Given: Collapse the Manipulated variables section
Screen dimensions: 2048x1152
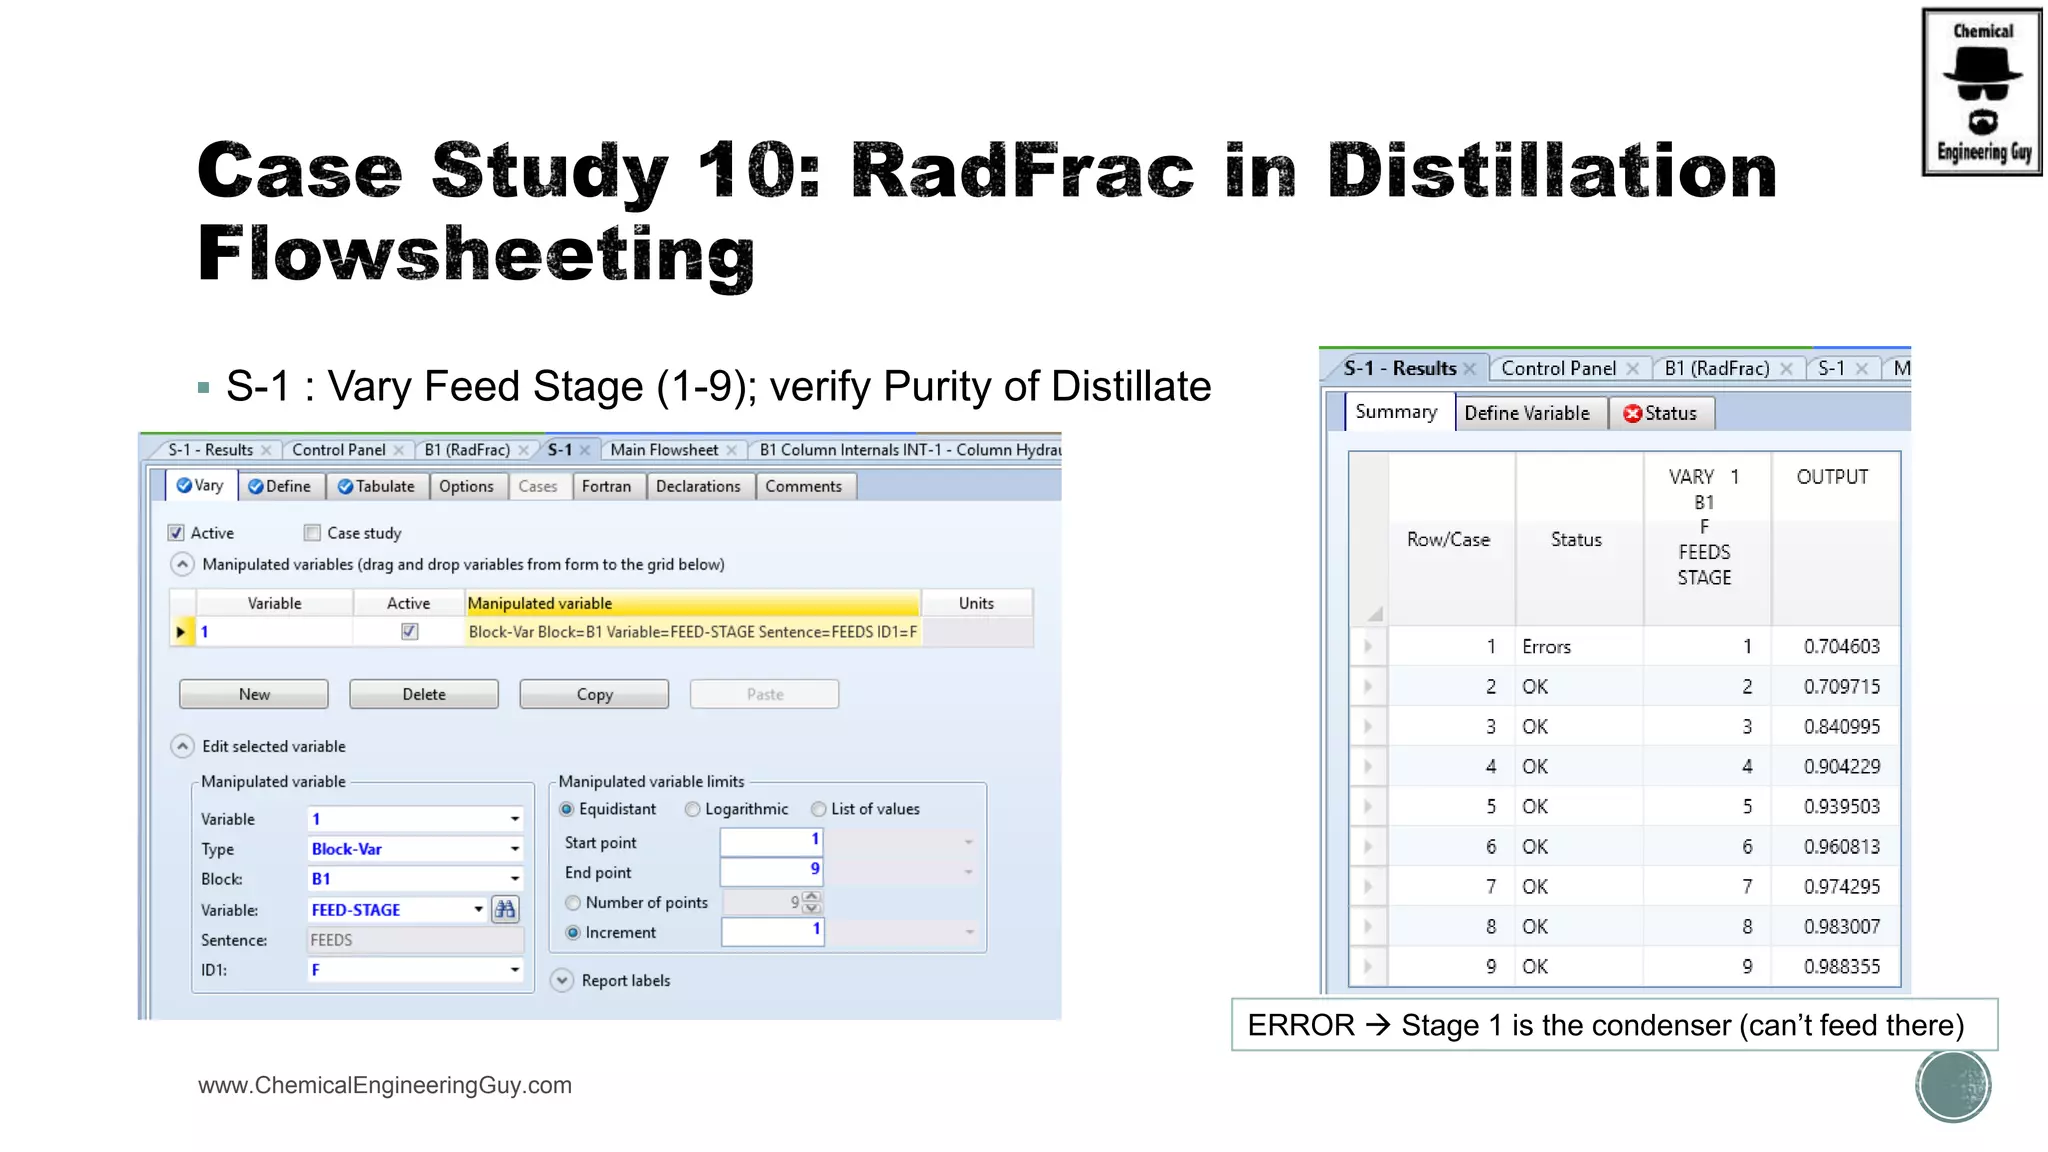Looking at the screenshot, I should (x=182, y=565).
